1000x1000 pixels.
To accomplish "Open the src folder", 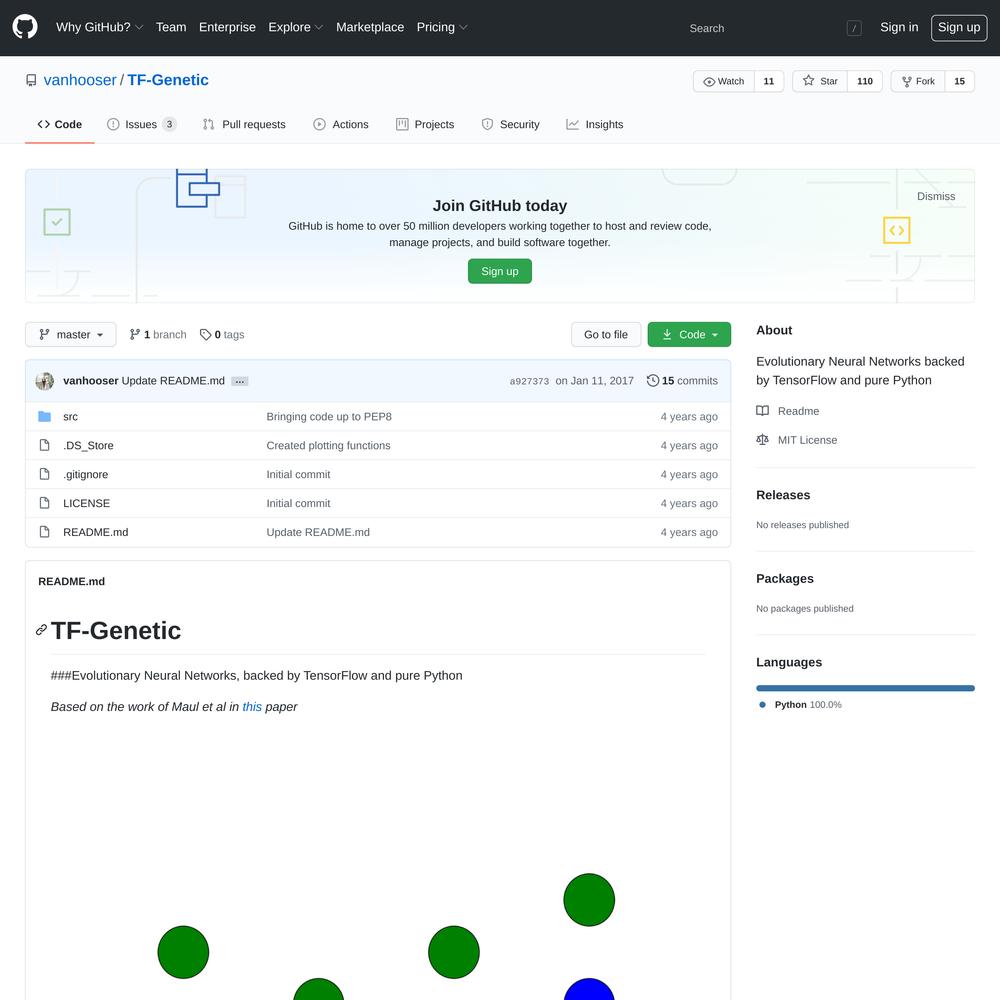I will (70, 416).
